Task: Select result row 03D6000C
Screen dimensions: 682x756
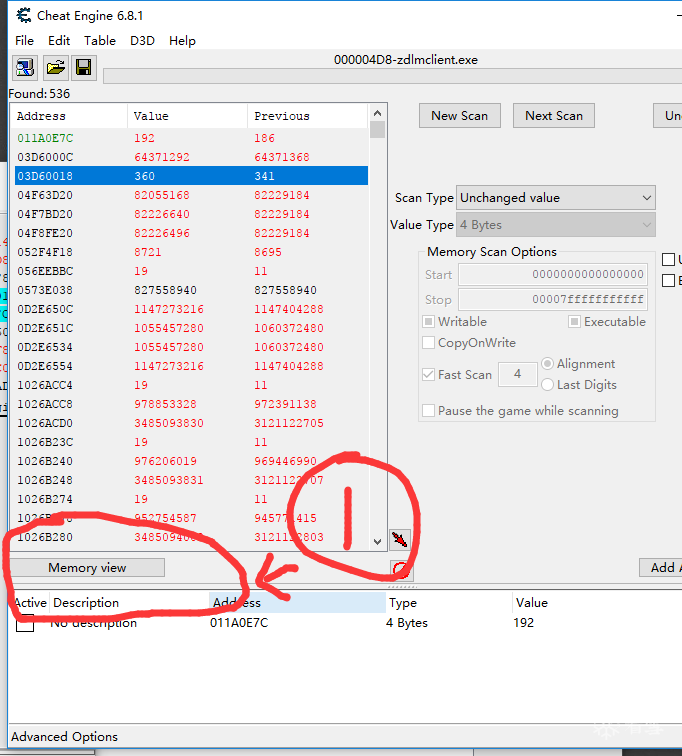Action: [x=191, y=157]
